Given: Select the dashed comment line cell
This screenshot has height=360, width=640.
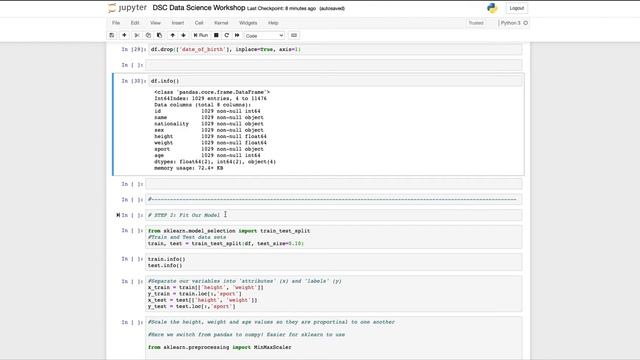Looking at the screenshot, I should click(333, 200).
